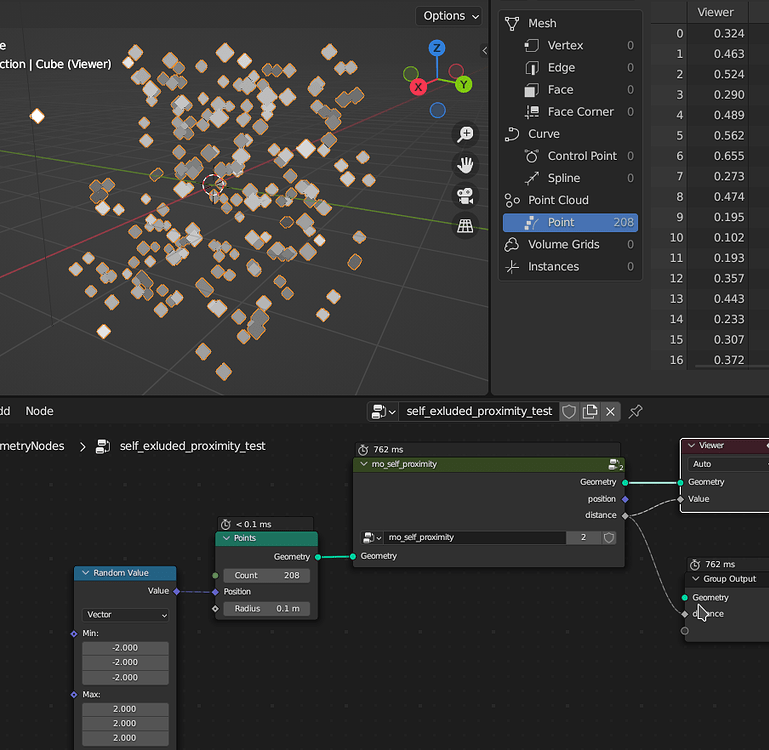Click the group icon on mo_self_proximity header

click(x=615, y=465)
